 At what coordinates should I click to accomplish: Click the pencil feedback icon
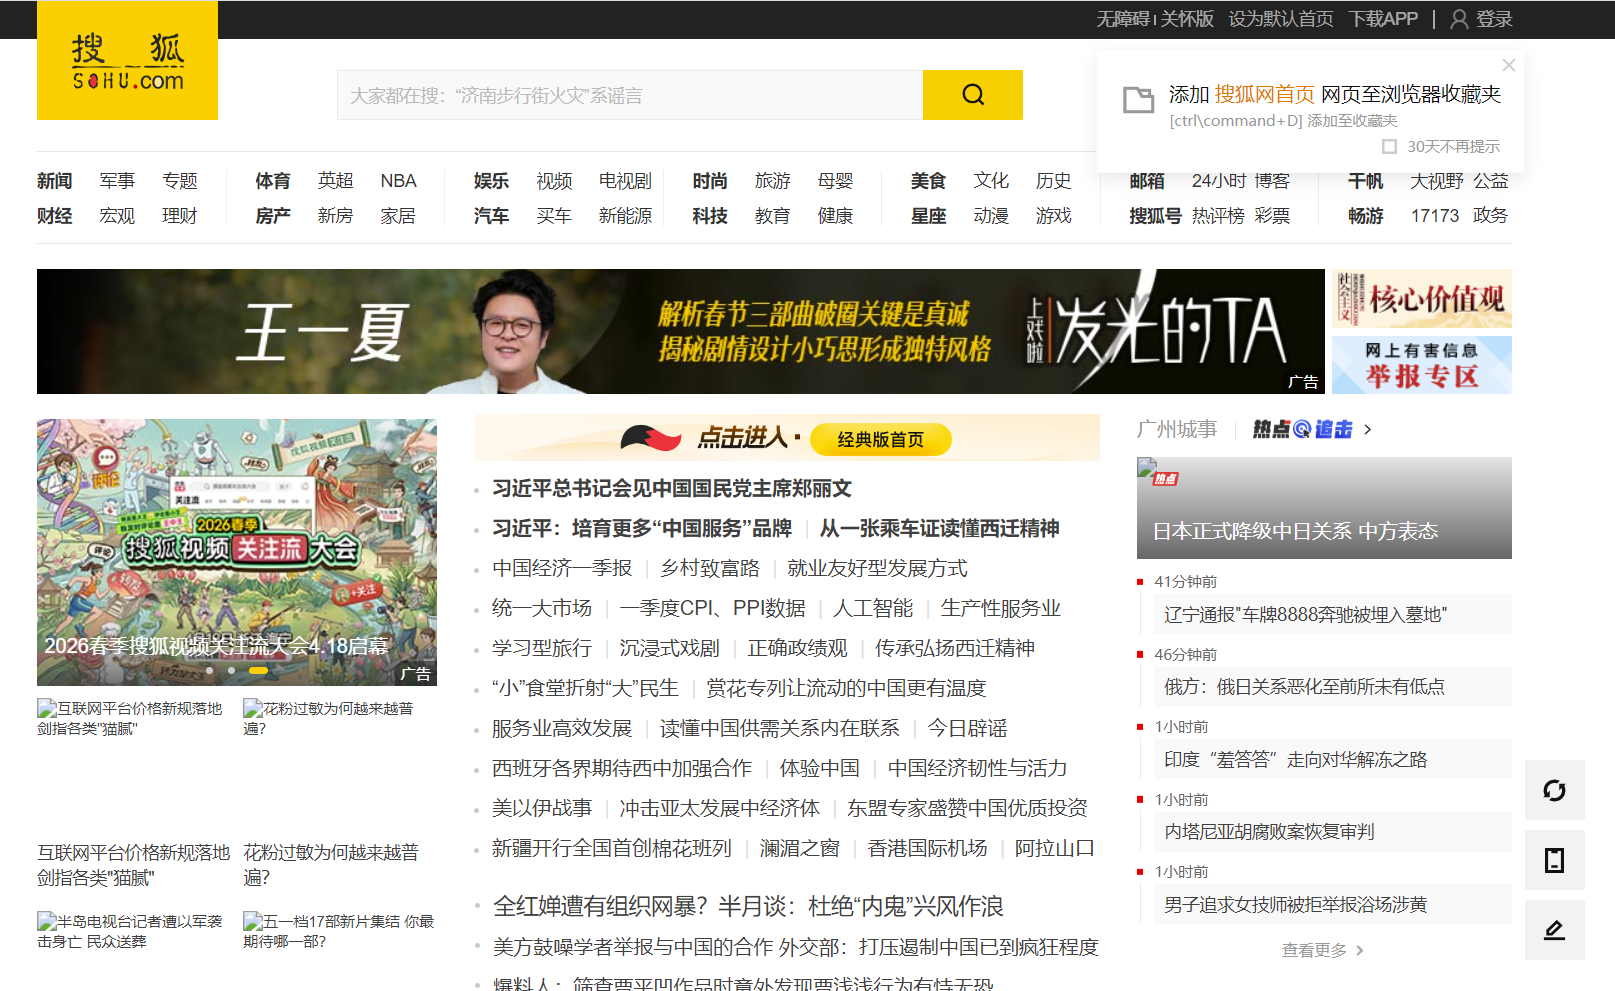tap(1554, 930)
